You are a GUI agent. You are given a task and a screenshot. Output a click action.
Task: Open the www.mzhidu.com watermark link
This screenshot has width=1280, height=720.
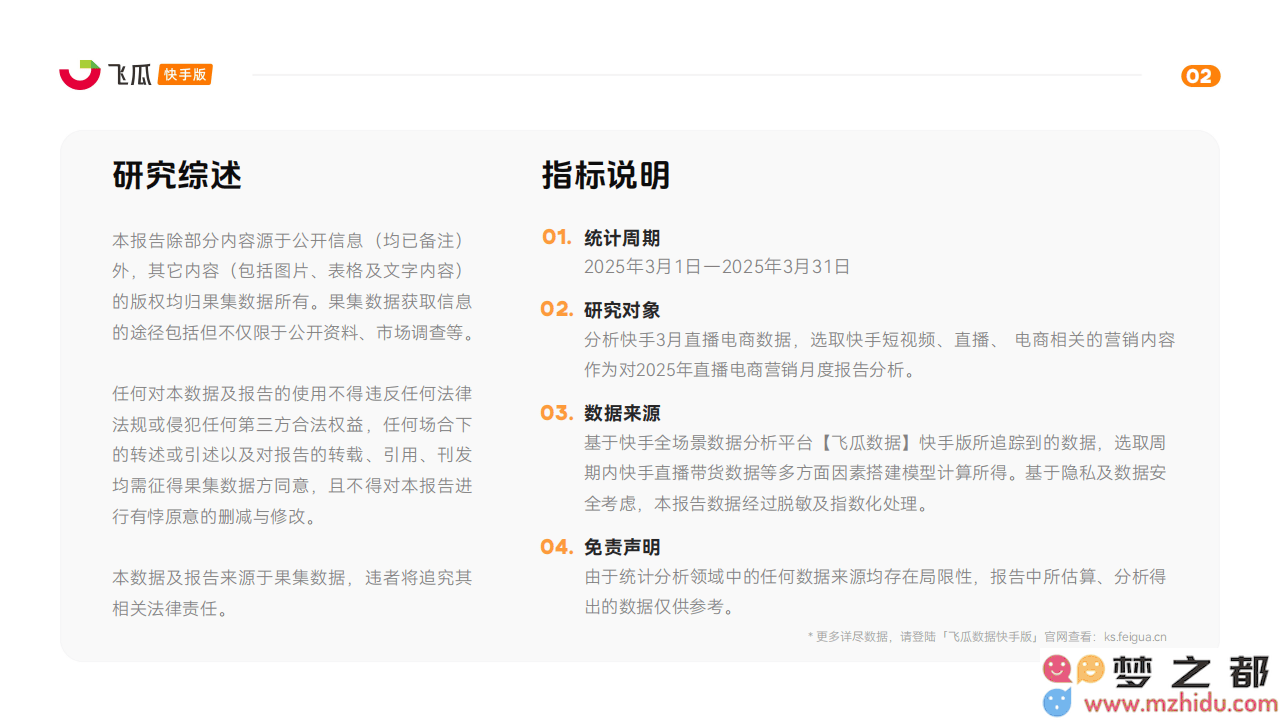coord(1181,704)
